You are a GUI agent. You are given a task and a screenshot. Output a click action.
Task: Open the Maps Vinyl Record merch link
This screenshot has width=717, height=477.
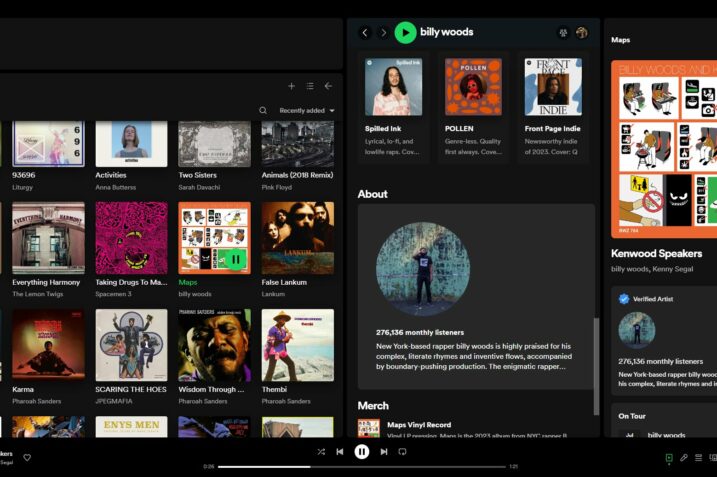point(419,425)
